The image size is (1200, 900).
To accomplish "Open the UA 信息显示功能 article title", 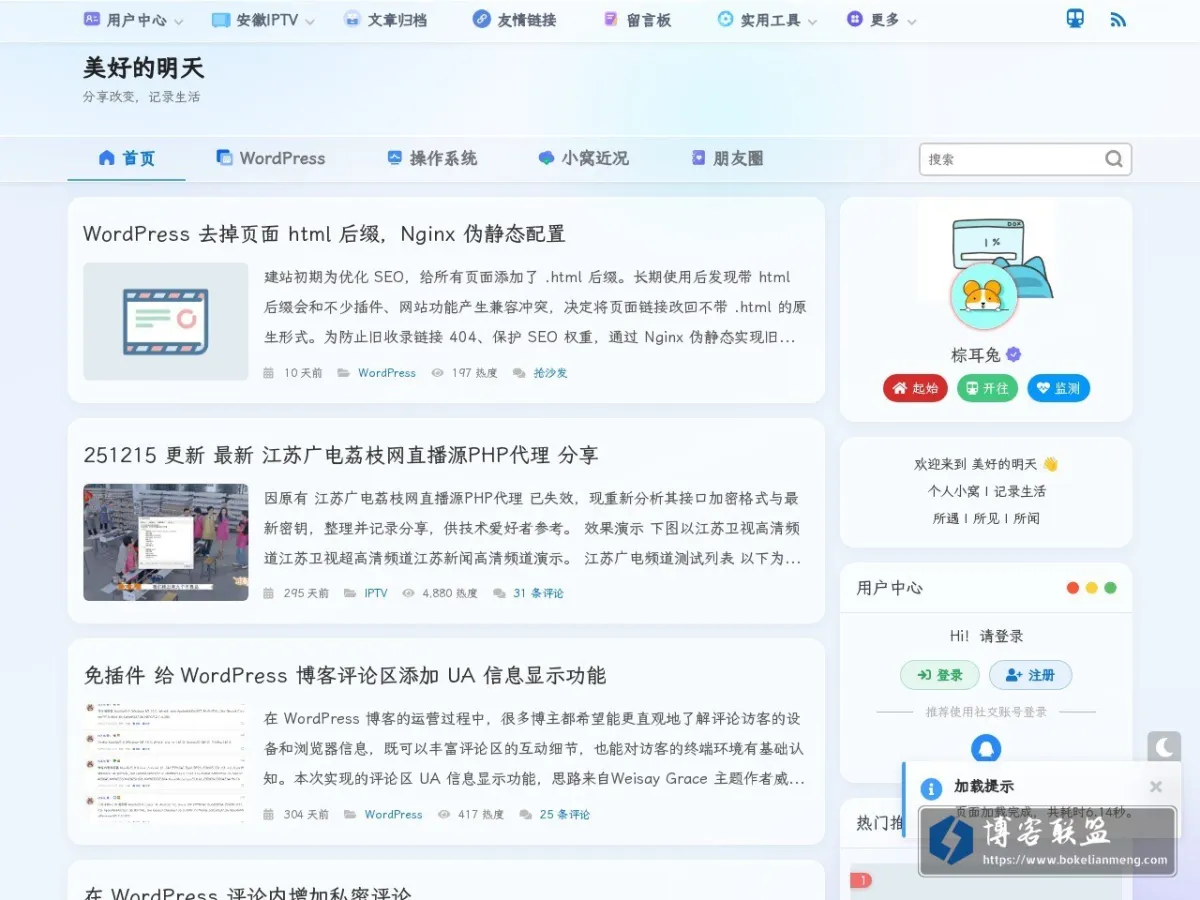I will pos(345,676).
